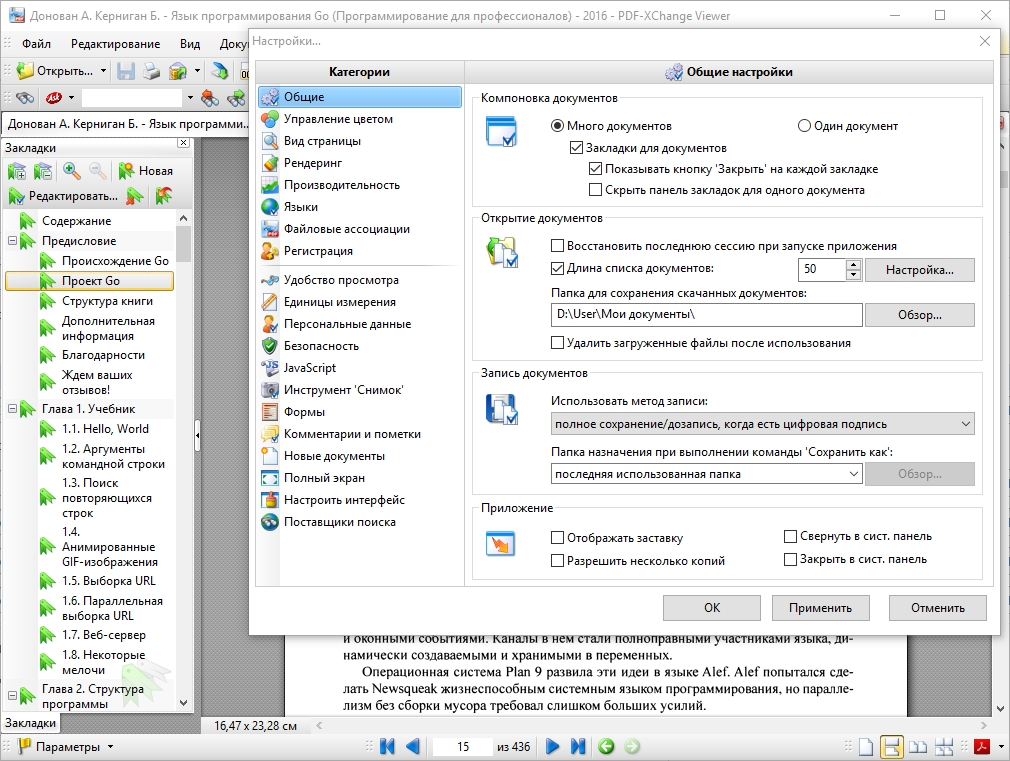This screenshot has width=1010, height=761.
Task: Open 'последняя использованная папка' dropdown
Action: 707,474
